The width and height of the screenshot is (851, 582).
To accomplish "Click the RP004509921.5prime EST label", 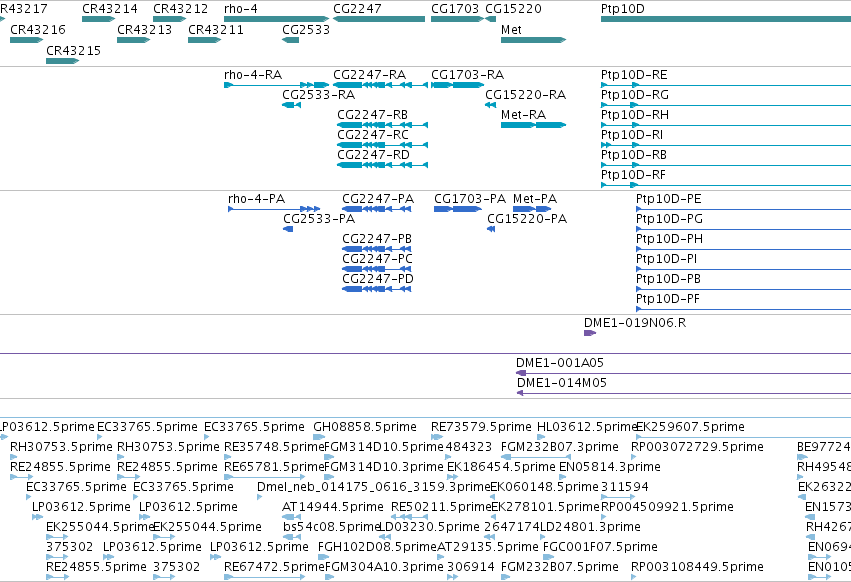I will pyautogui.click(x=667, y=507).
